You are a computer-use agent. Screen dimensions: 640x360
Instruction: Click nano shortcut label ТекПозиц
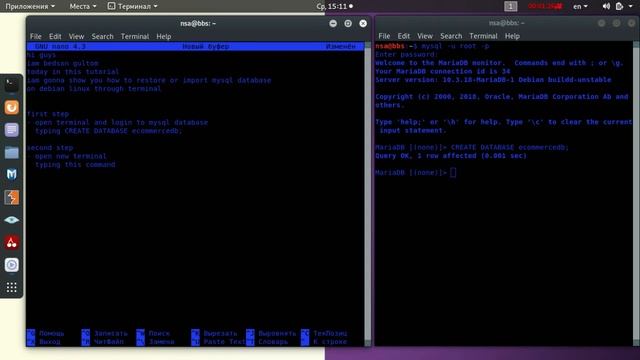click(x=330, y=333)
